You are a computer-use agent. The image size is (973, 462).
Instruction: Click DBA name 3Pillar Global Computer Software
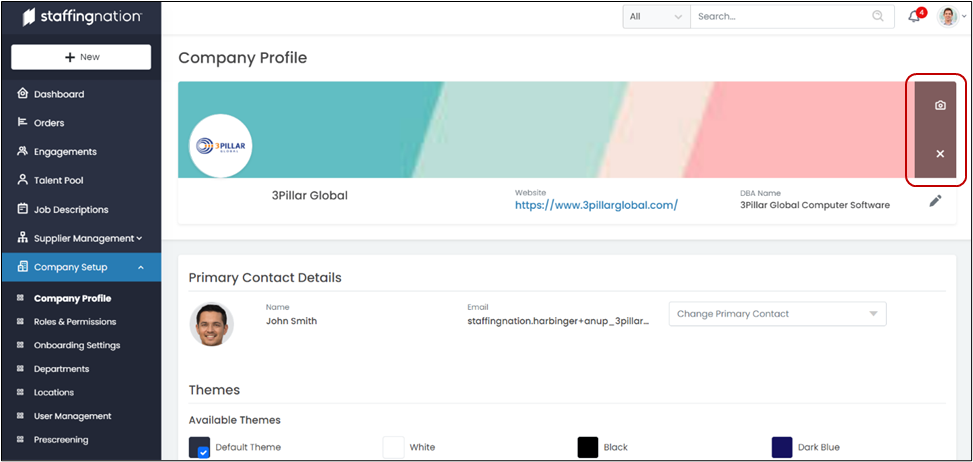click(815, 205)
